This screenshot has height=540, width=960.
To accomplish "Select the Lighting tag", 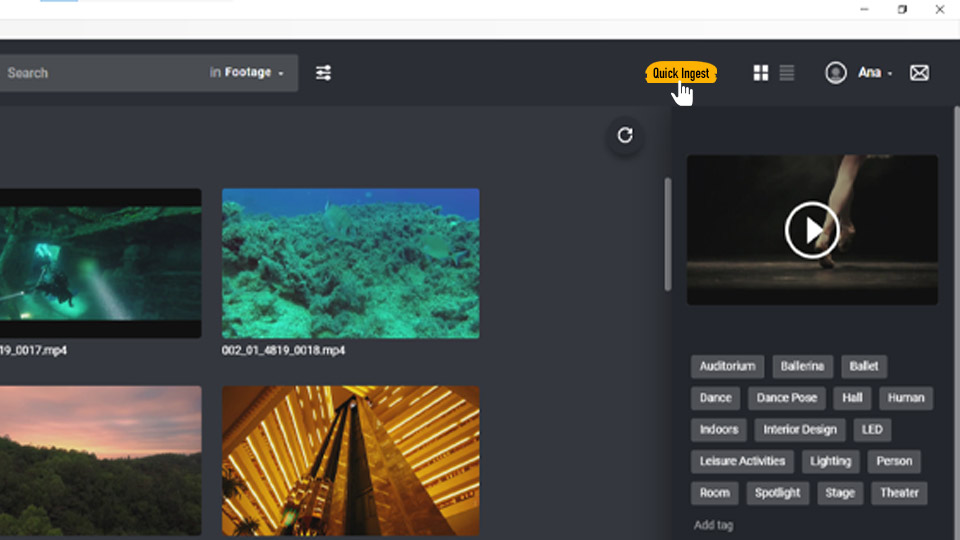I will 831,461.
